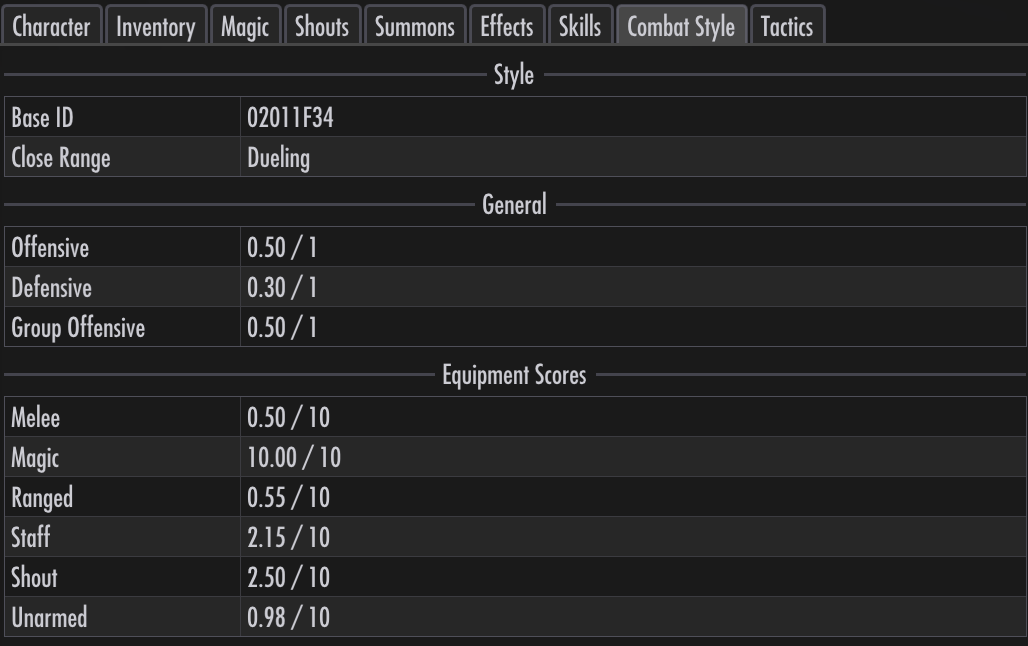Select the Melee equipment score row
This screenshot has width=1028, height=646.
click(515, 417)
